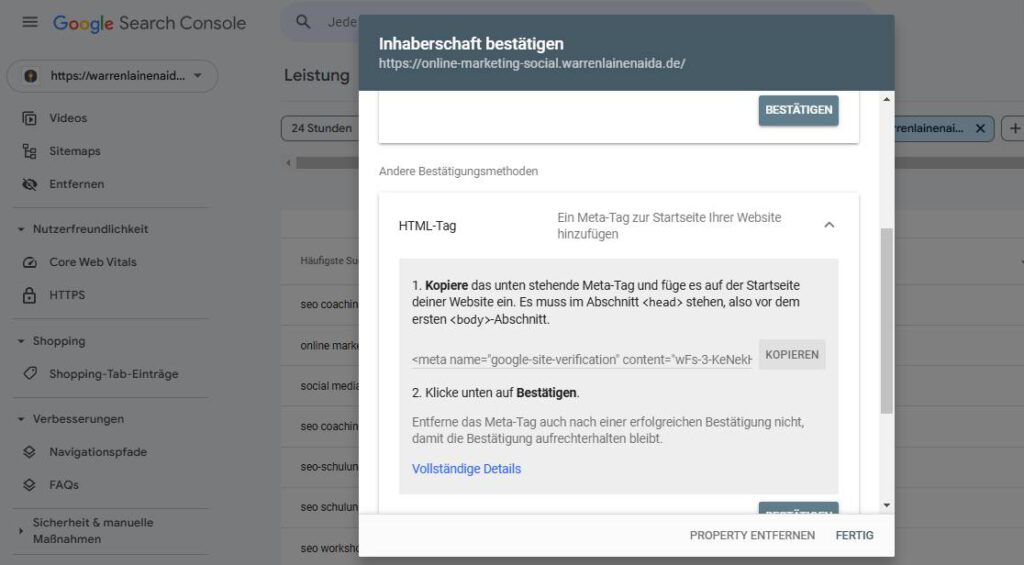
Task: Click the Sitemaps tree icon
Action: (x=29, y=152)
